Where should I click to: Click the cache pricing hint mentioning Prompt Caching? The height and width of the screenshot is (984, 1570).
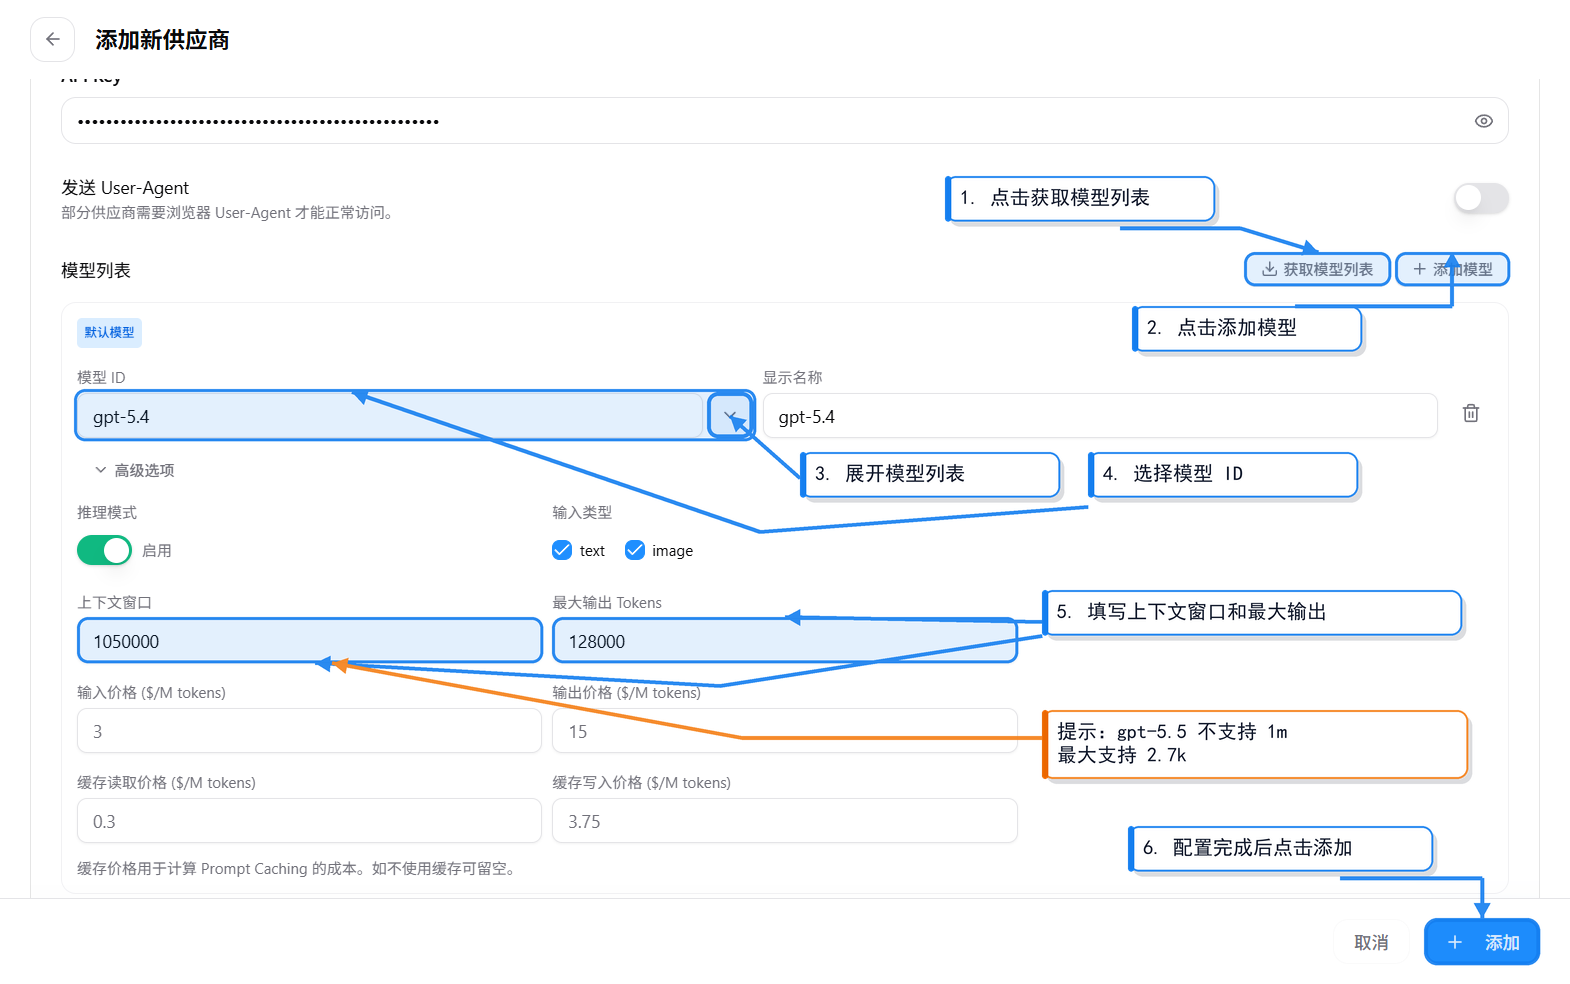click(x=299, y=868)
